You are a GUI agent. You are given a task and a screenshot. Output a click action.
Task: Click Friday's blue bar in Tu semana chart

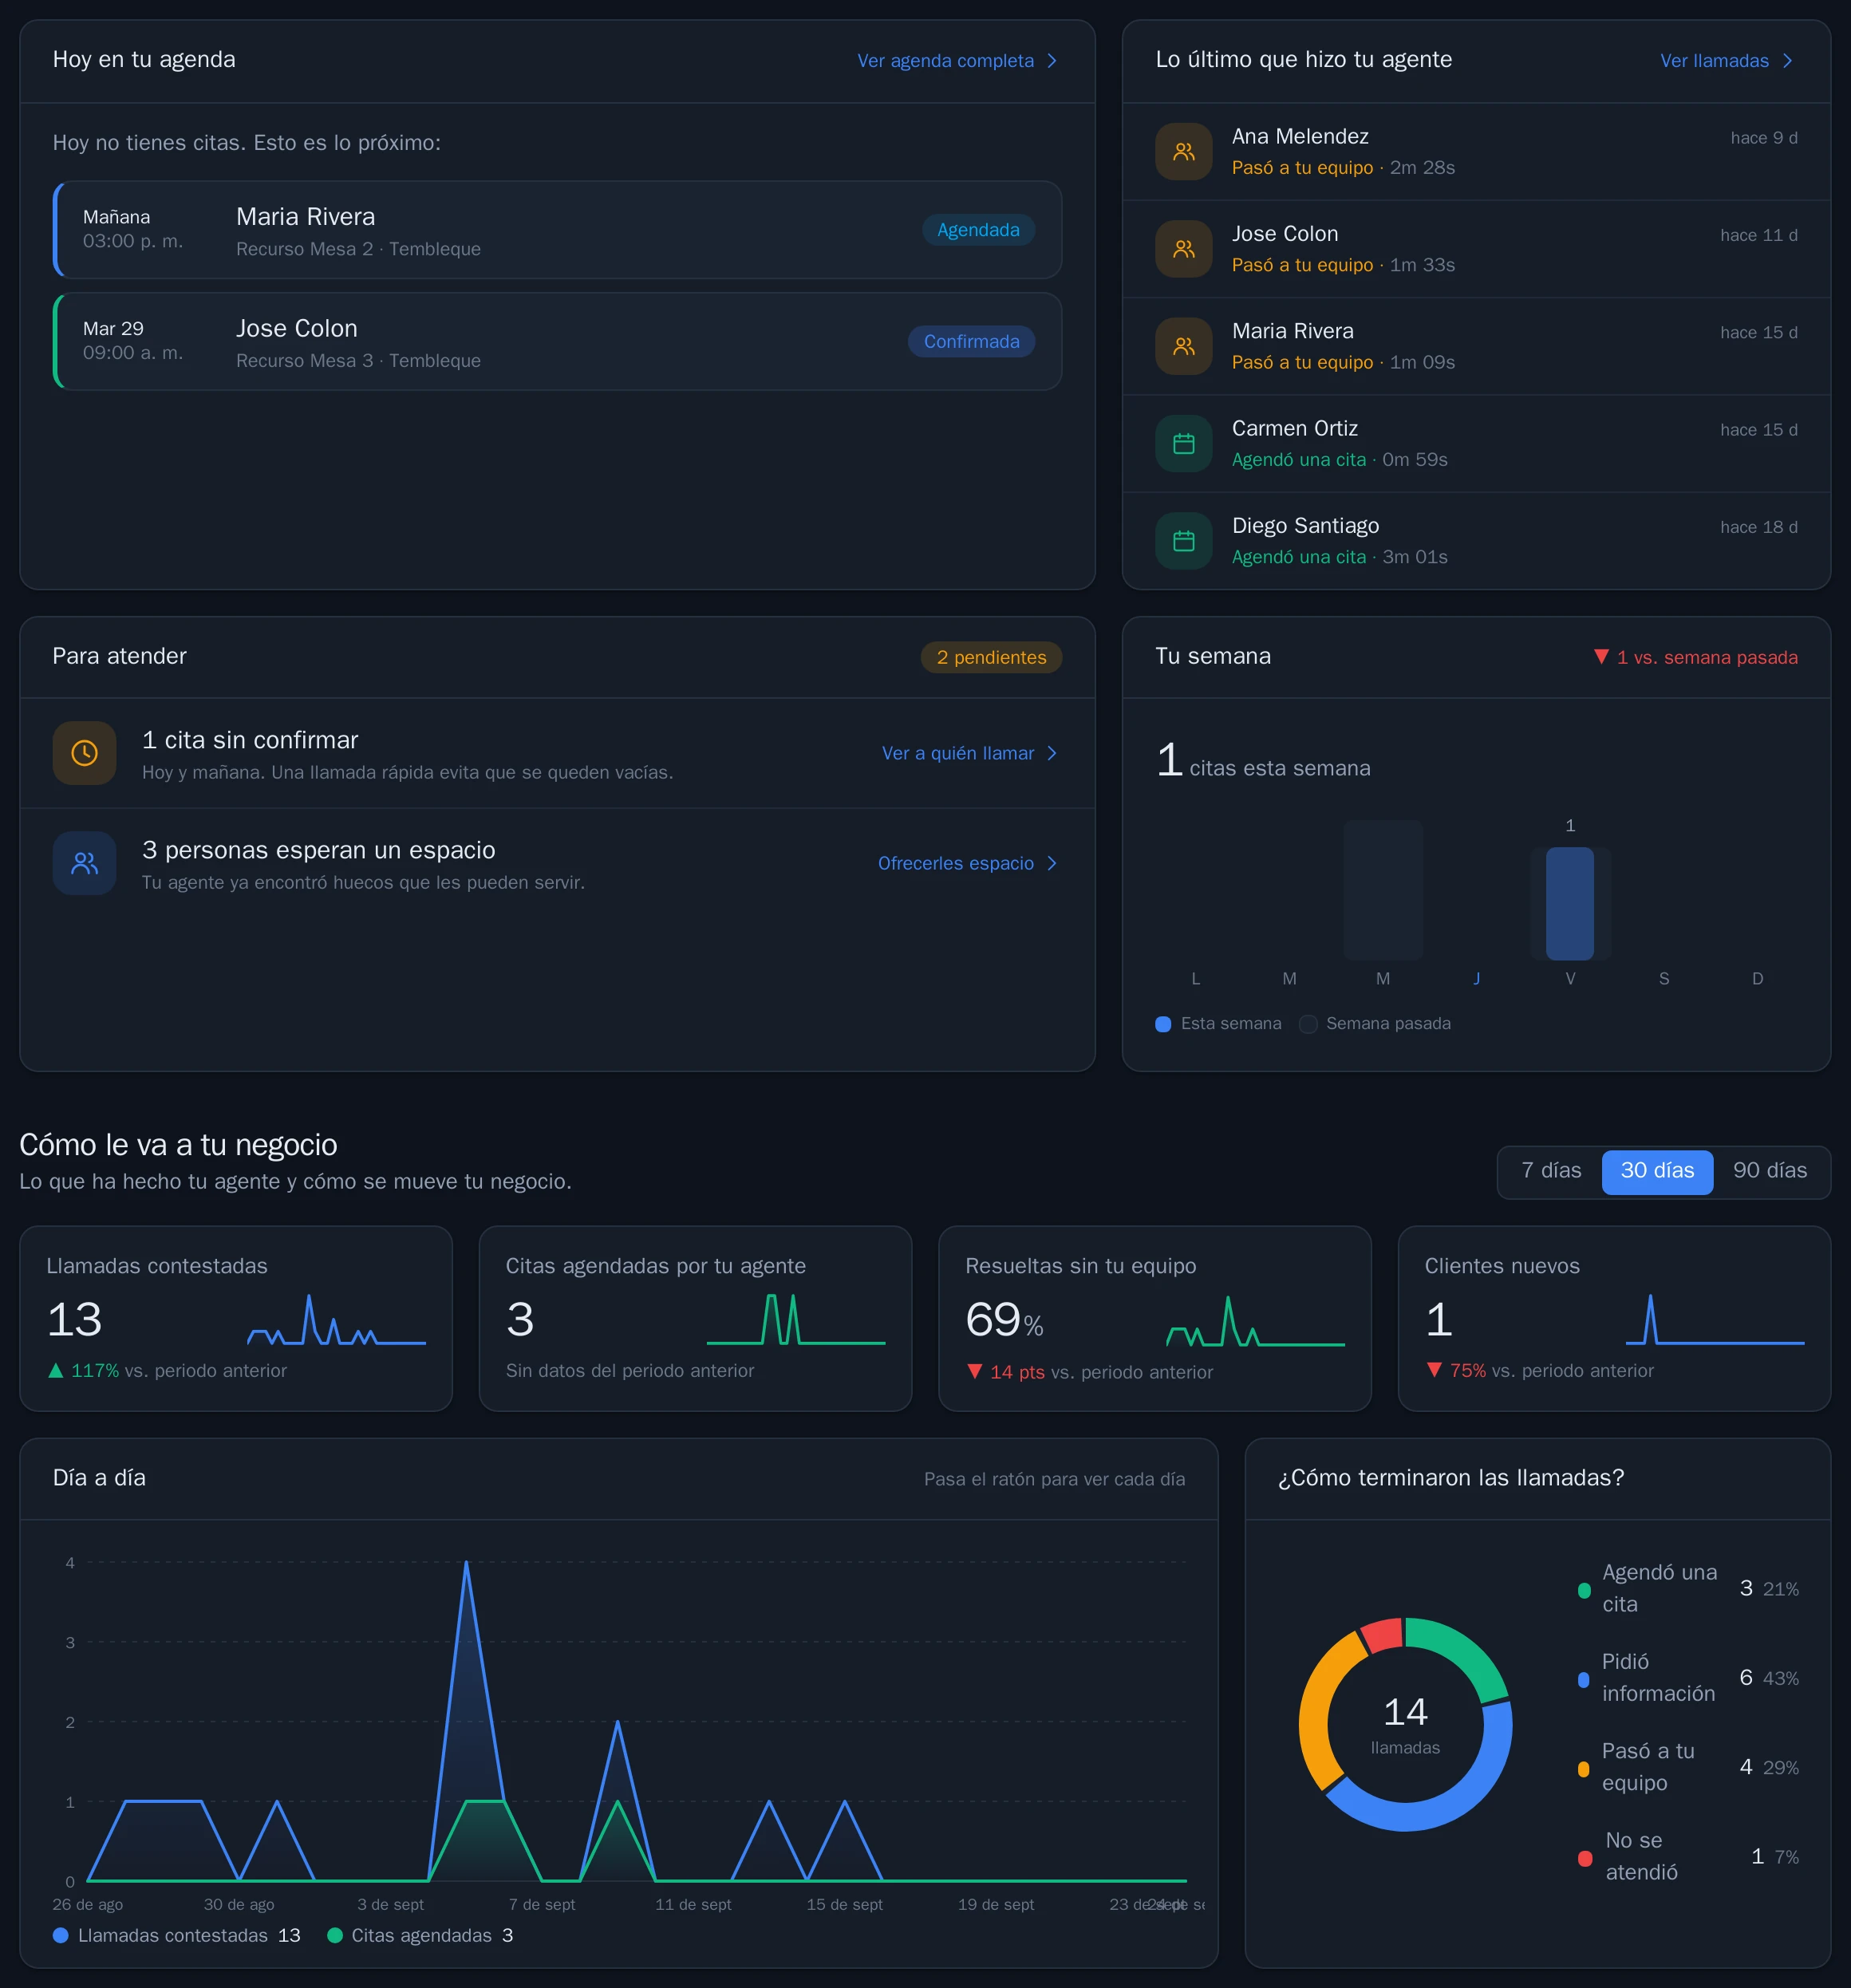(x=1570, y=904)
